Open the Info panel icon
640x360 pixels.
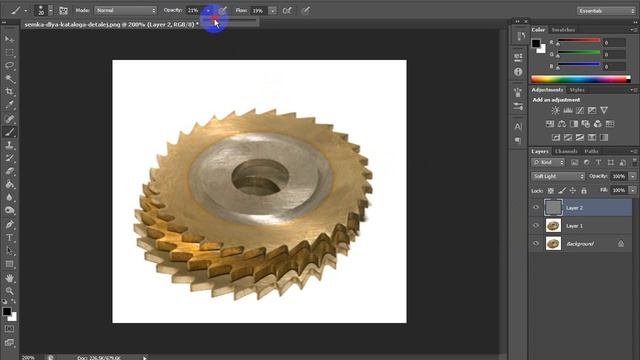518,72
